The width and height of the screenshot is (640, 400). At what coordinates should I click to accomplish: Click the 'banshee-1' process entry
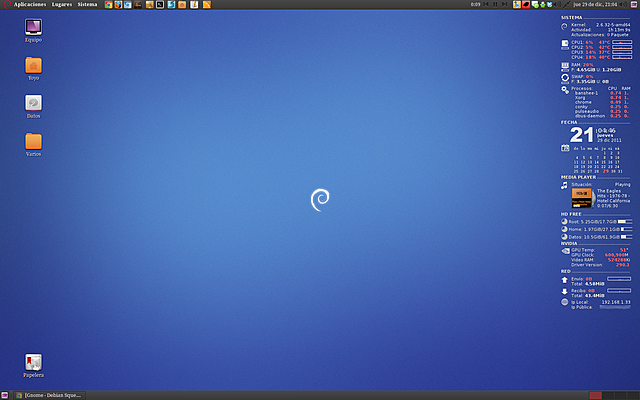coord(586,93)
